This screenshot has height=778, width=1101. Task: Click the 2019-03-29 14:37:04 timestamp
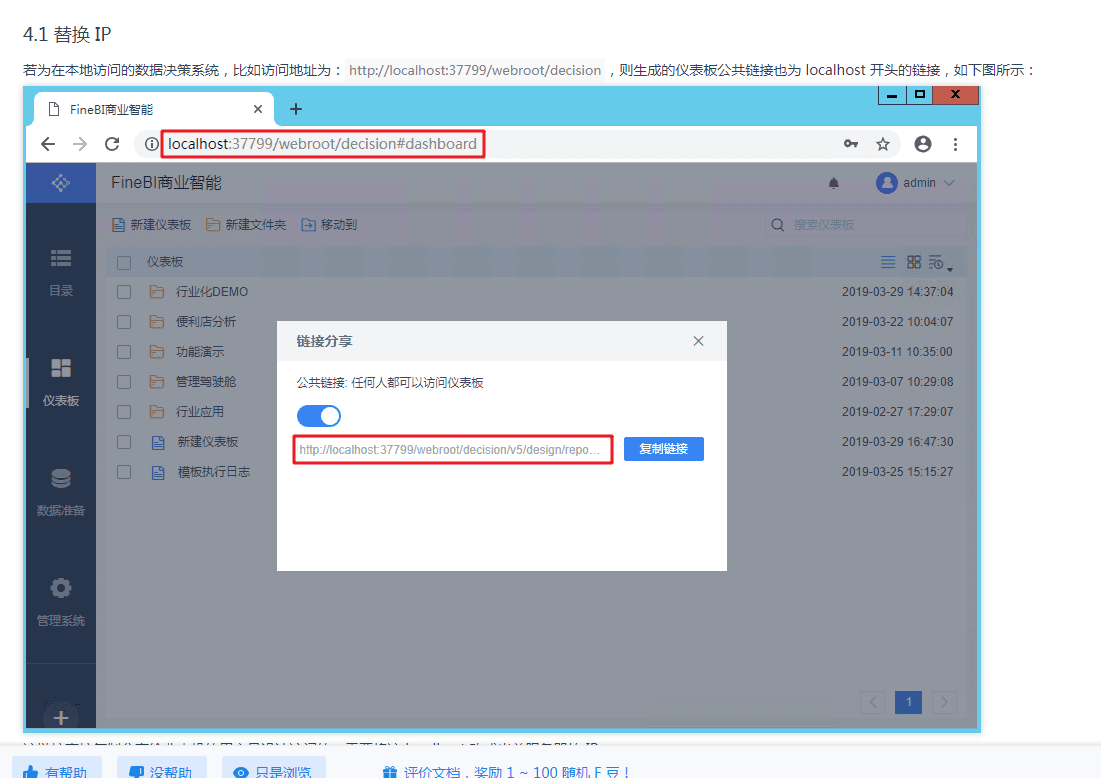tap(897, 292)
